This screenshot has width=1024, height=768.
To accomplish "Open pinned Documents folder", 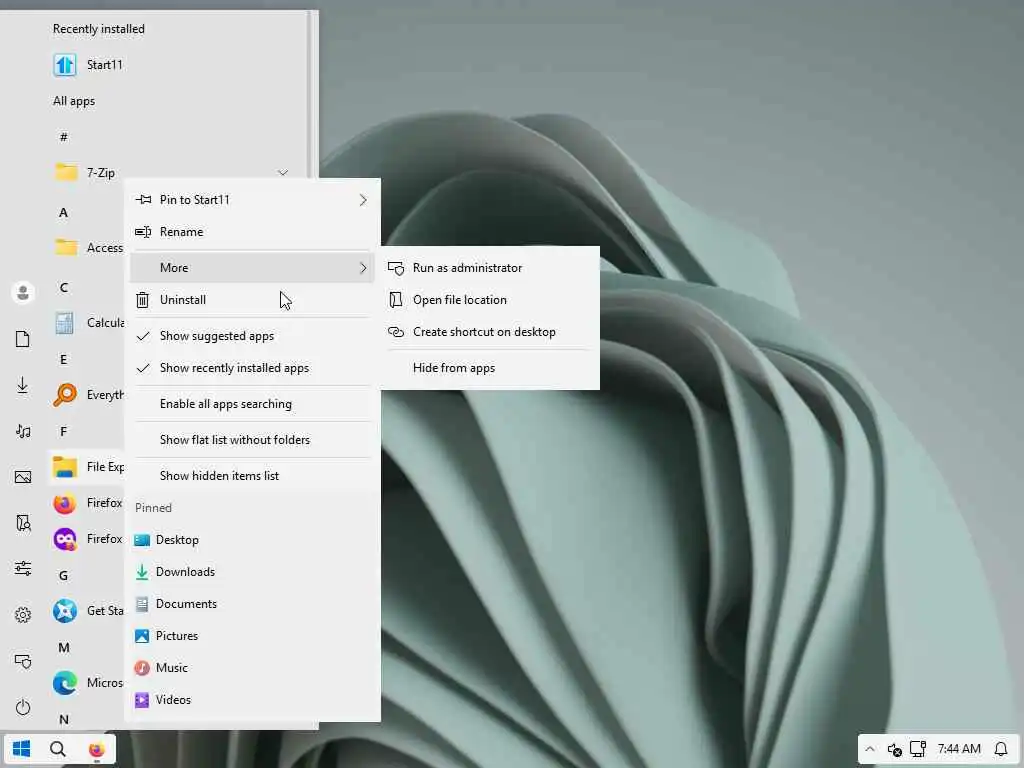I will tap(252, 603).
